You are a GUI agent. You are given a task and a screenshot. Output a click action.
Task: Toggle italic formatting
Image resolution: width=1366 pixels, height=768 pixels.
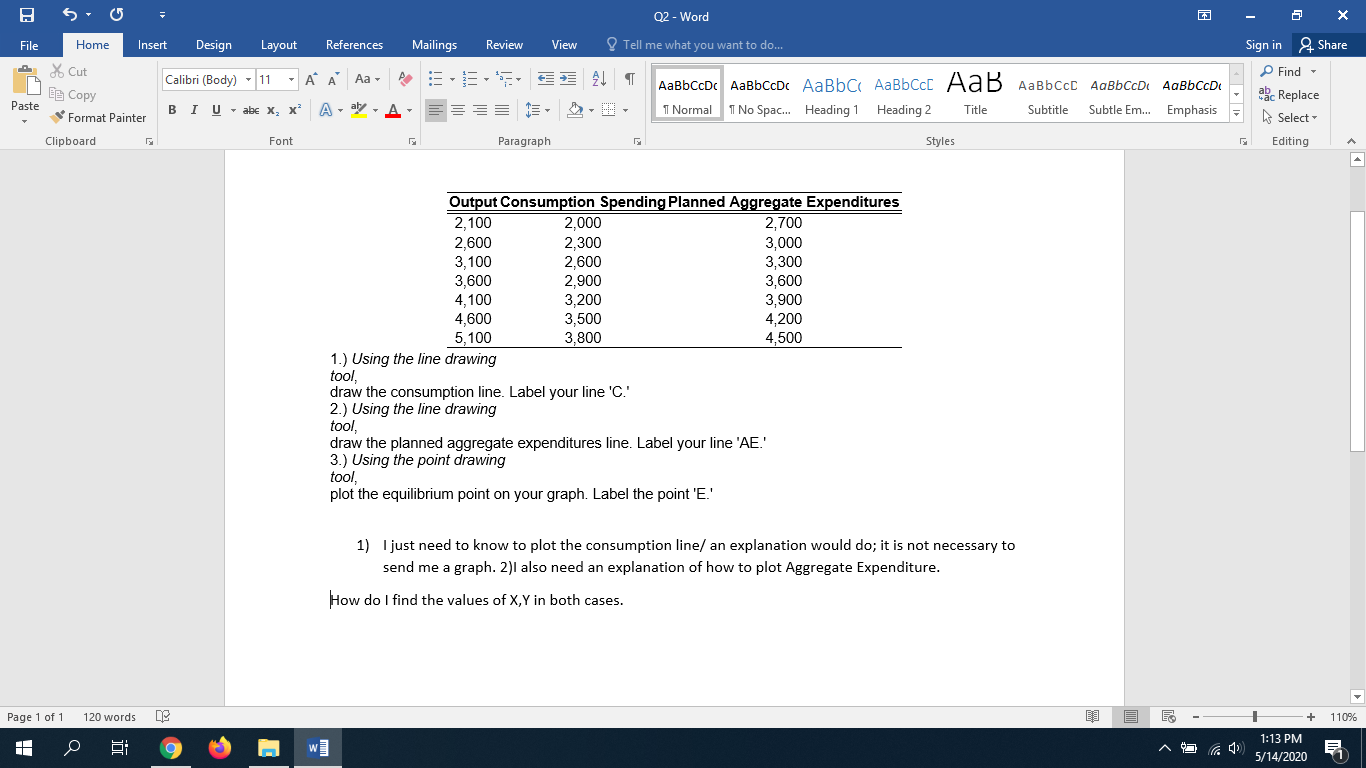[x=192, y=112]
